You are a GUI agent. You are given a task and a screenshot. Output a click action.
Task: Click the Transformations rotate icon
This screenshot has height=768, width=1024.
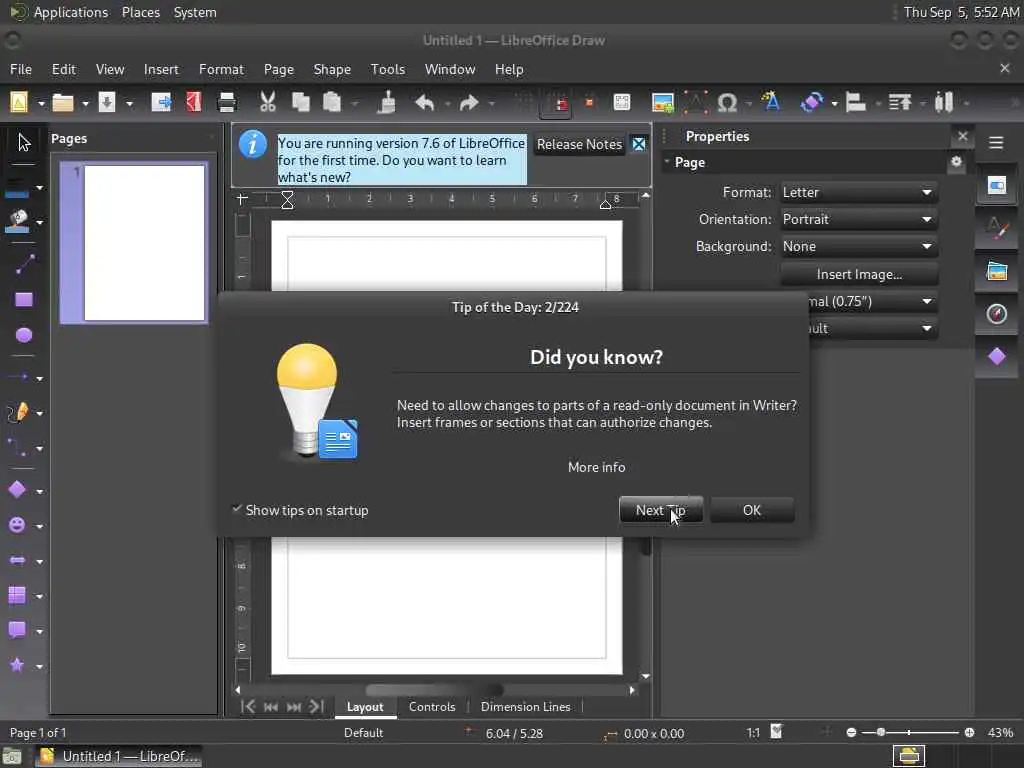tap(812, 103)
